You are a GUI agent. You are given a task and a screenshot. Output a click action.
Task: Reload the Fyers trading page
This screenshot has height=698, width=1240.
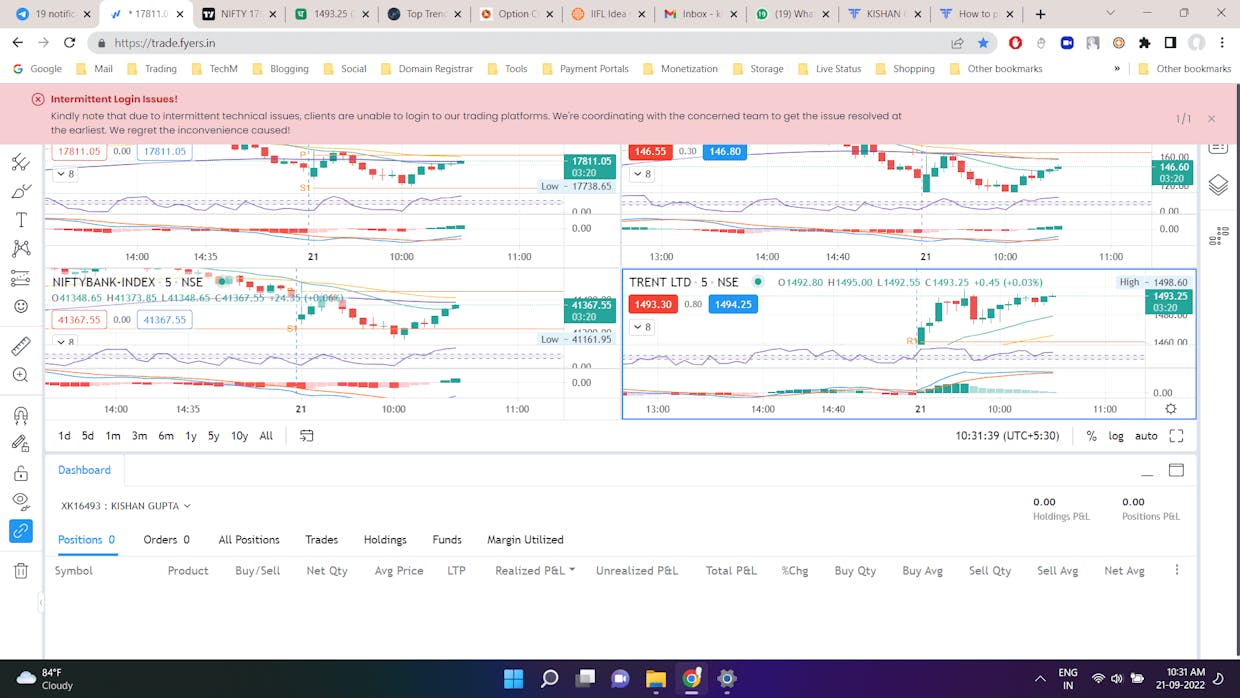point(69,43)
